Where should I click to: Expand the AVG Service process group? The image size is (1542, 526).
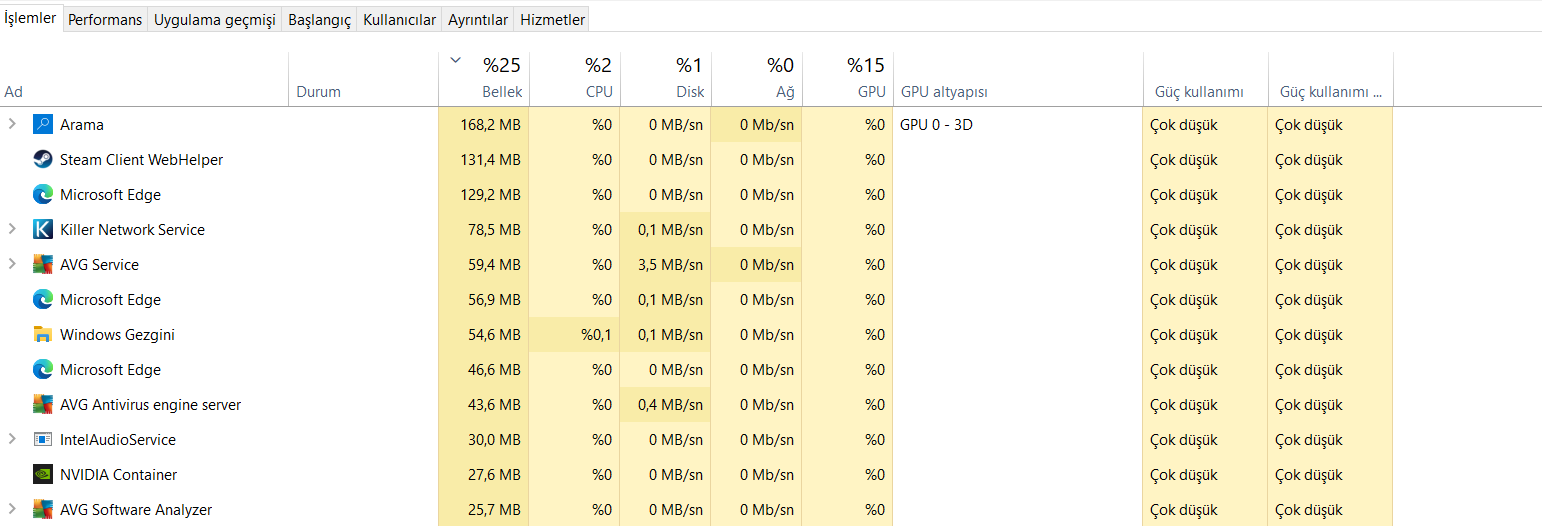tap(12, 264)
